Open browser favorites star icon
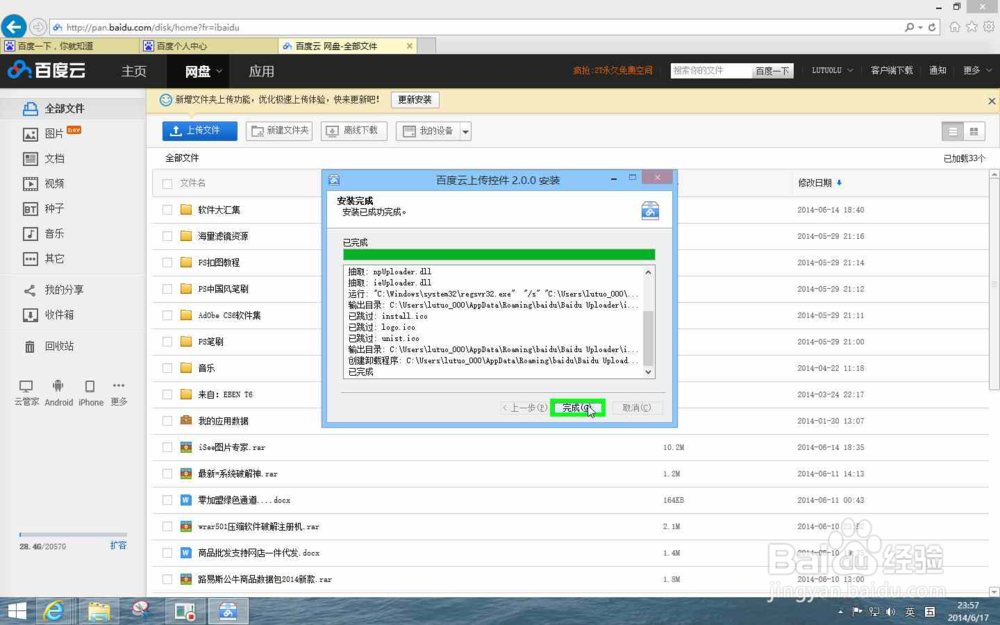 971,27
